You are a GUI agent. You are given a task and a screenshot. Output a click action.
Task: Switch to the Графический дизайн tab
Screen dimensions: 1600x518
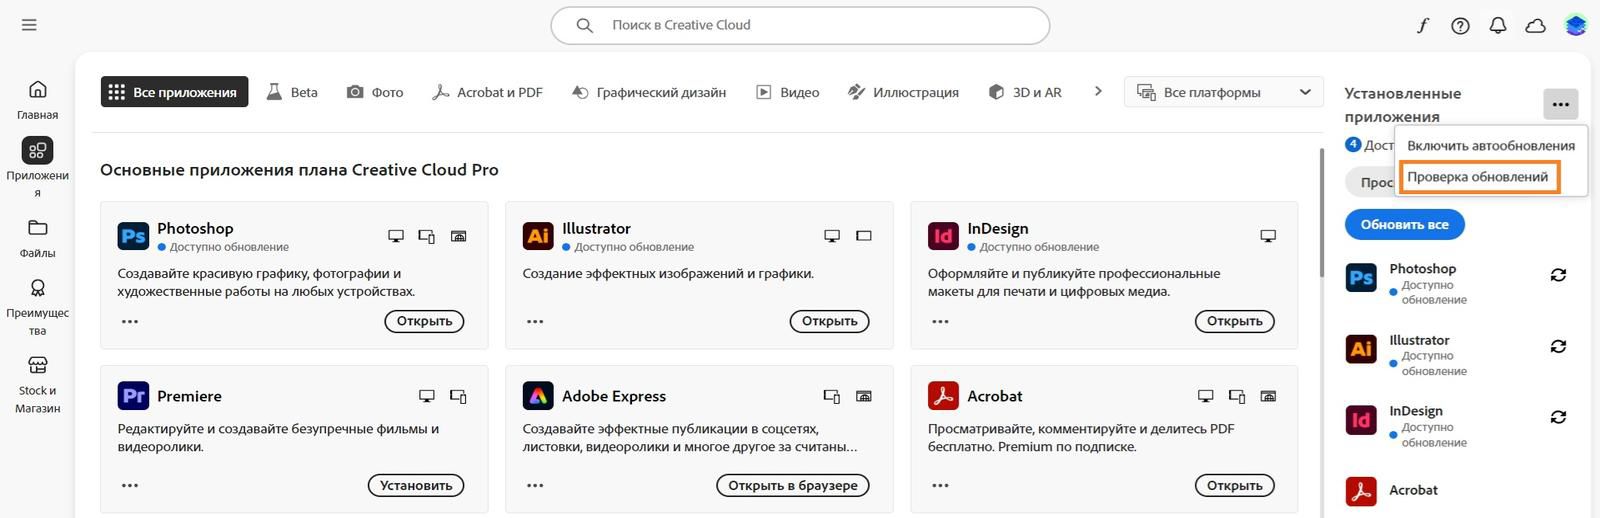pyautogui.click(x=648, y=92)
